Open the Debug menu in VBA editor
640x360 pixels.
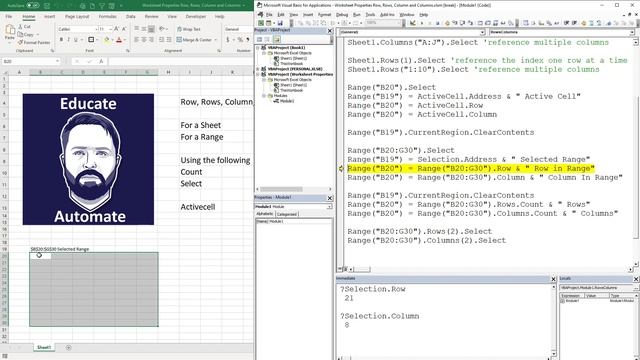(342, 15)
